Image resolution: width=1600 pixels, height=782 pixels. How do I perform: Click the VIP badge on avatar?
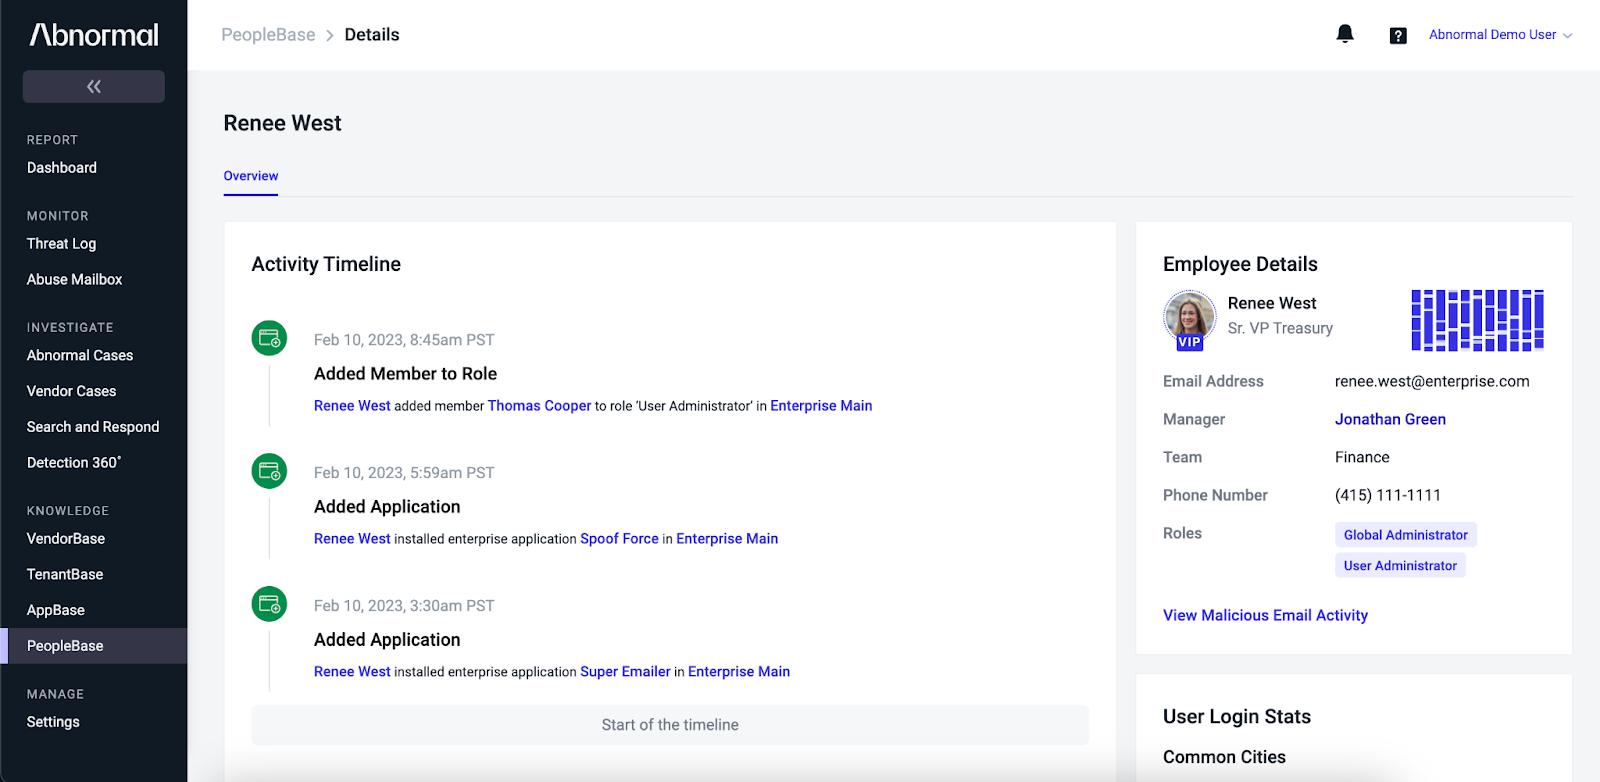pos(1189,342)
